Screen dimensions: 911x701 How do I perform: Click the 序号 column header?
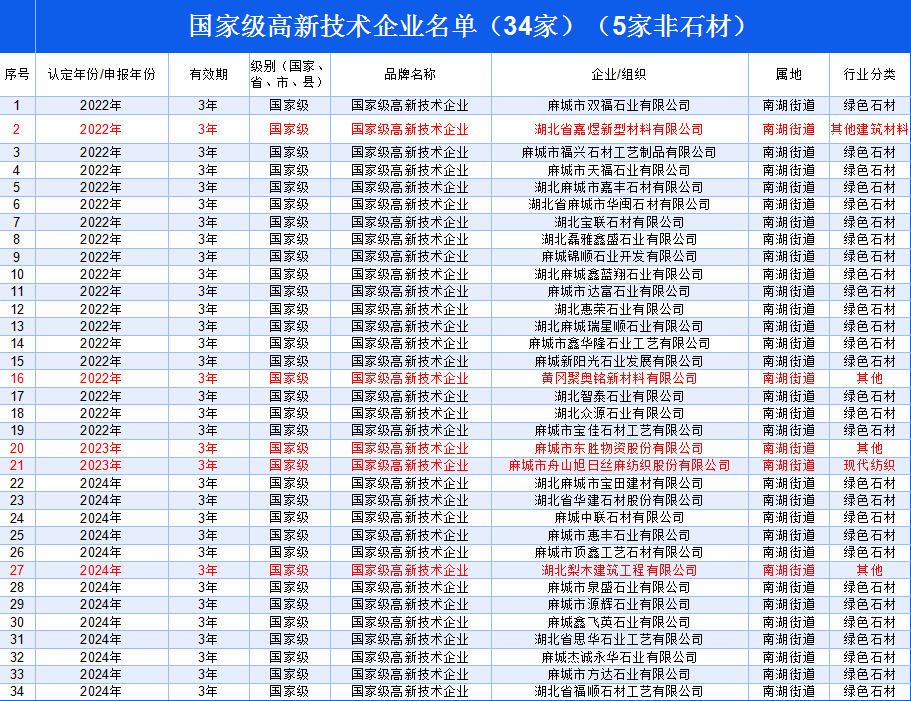pos(17,74)
